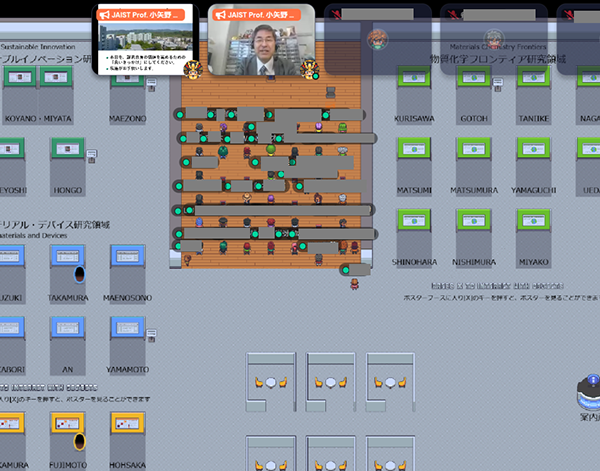Click the 'aterials and Devices' heading text

[x=33, y=235]
